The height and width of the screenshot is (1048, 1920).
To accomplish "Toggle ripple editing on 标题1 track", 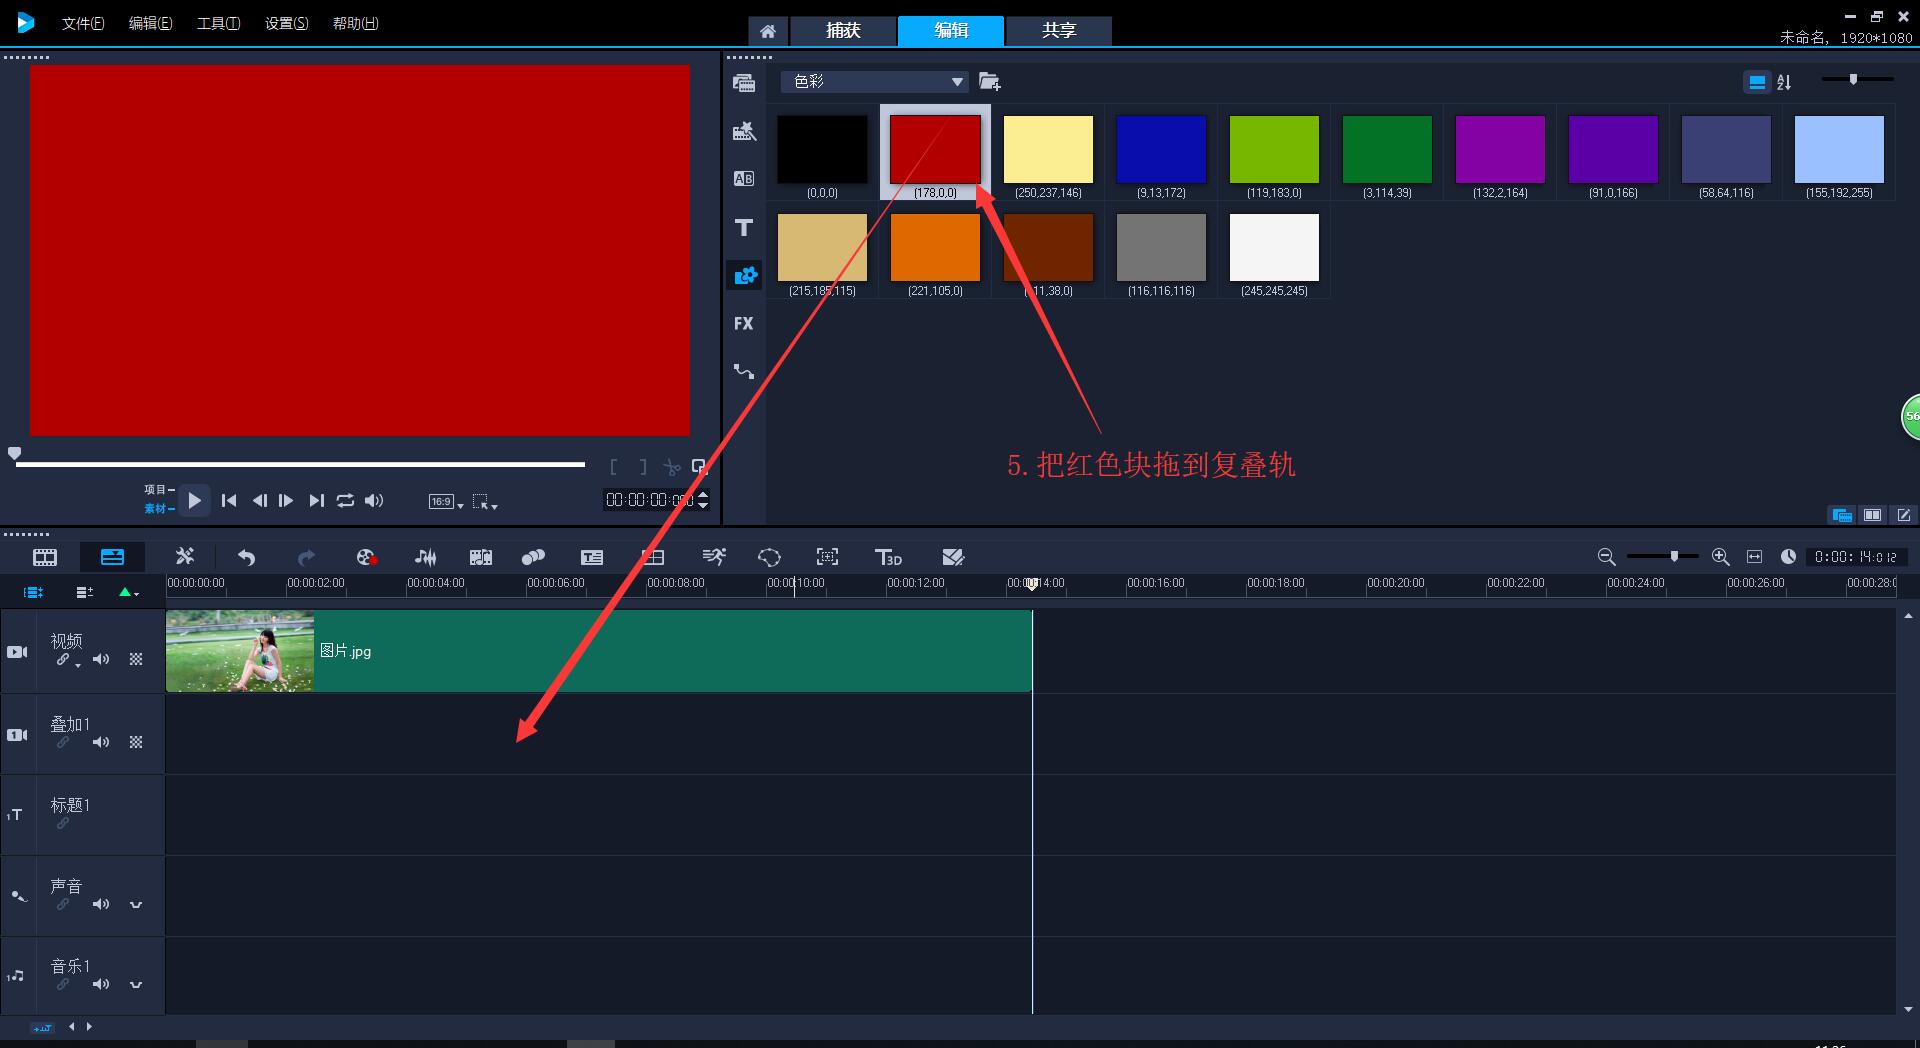I will coord(63,823).
